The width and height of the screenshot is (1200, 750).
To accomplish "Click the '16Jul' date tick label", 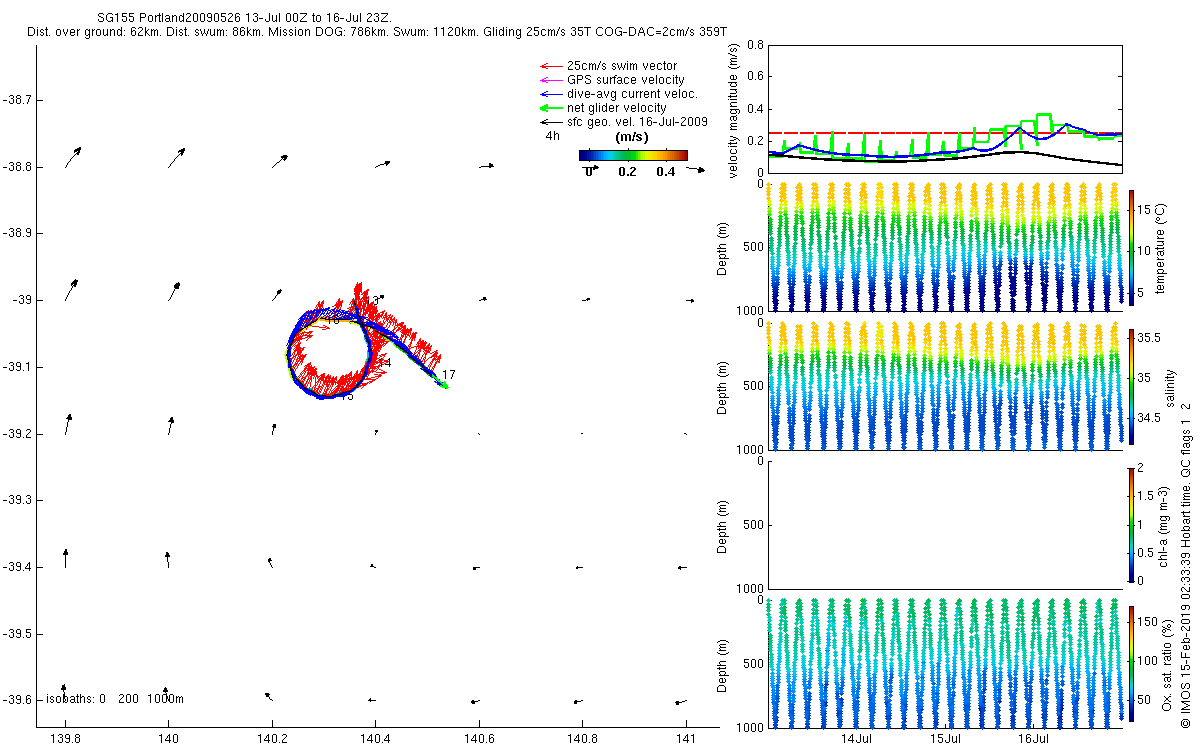I will click(1034, 739).
